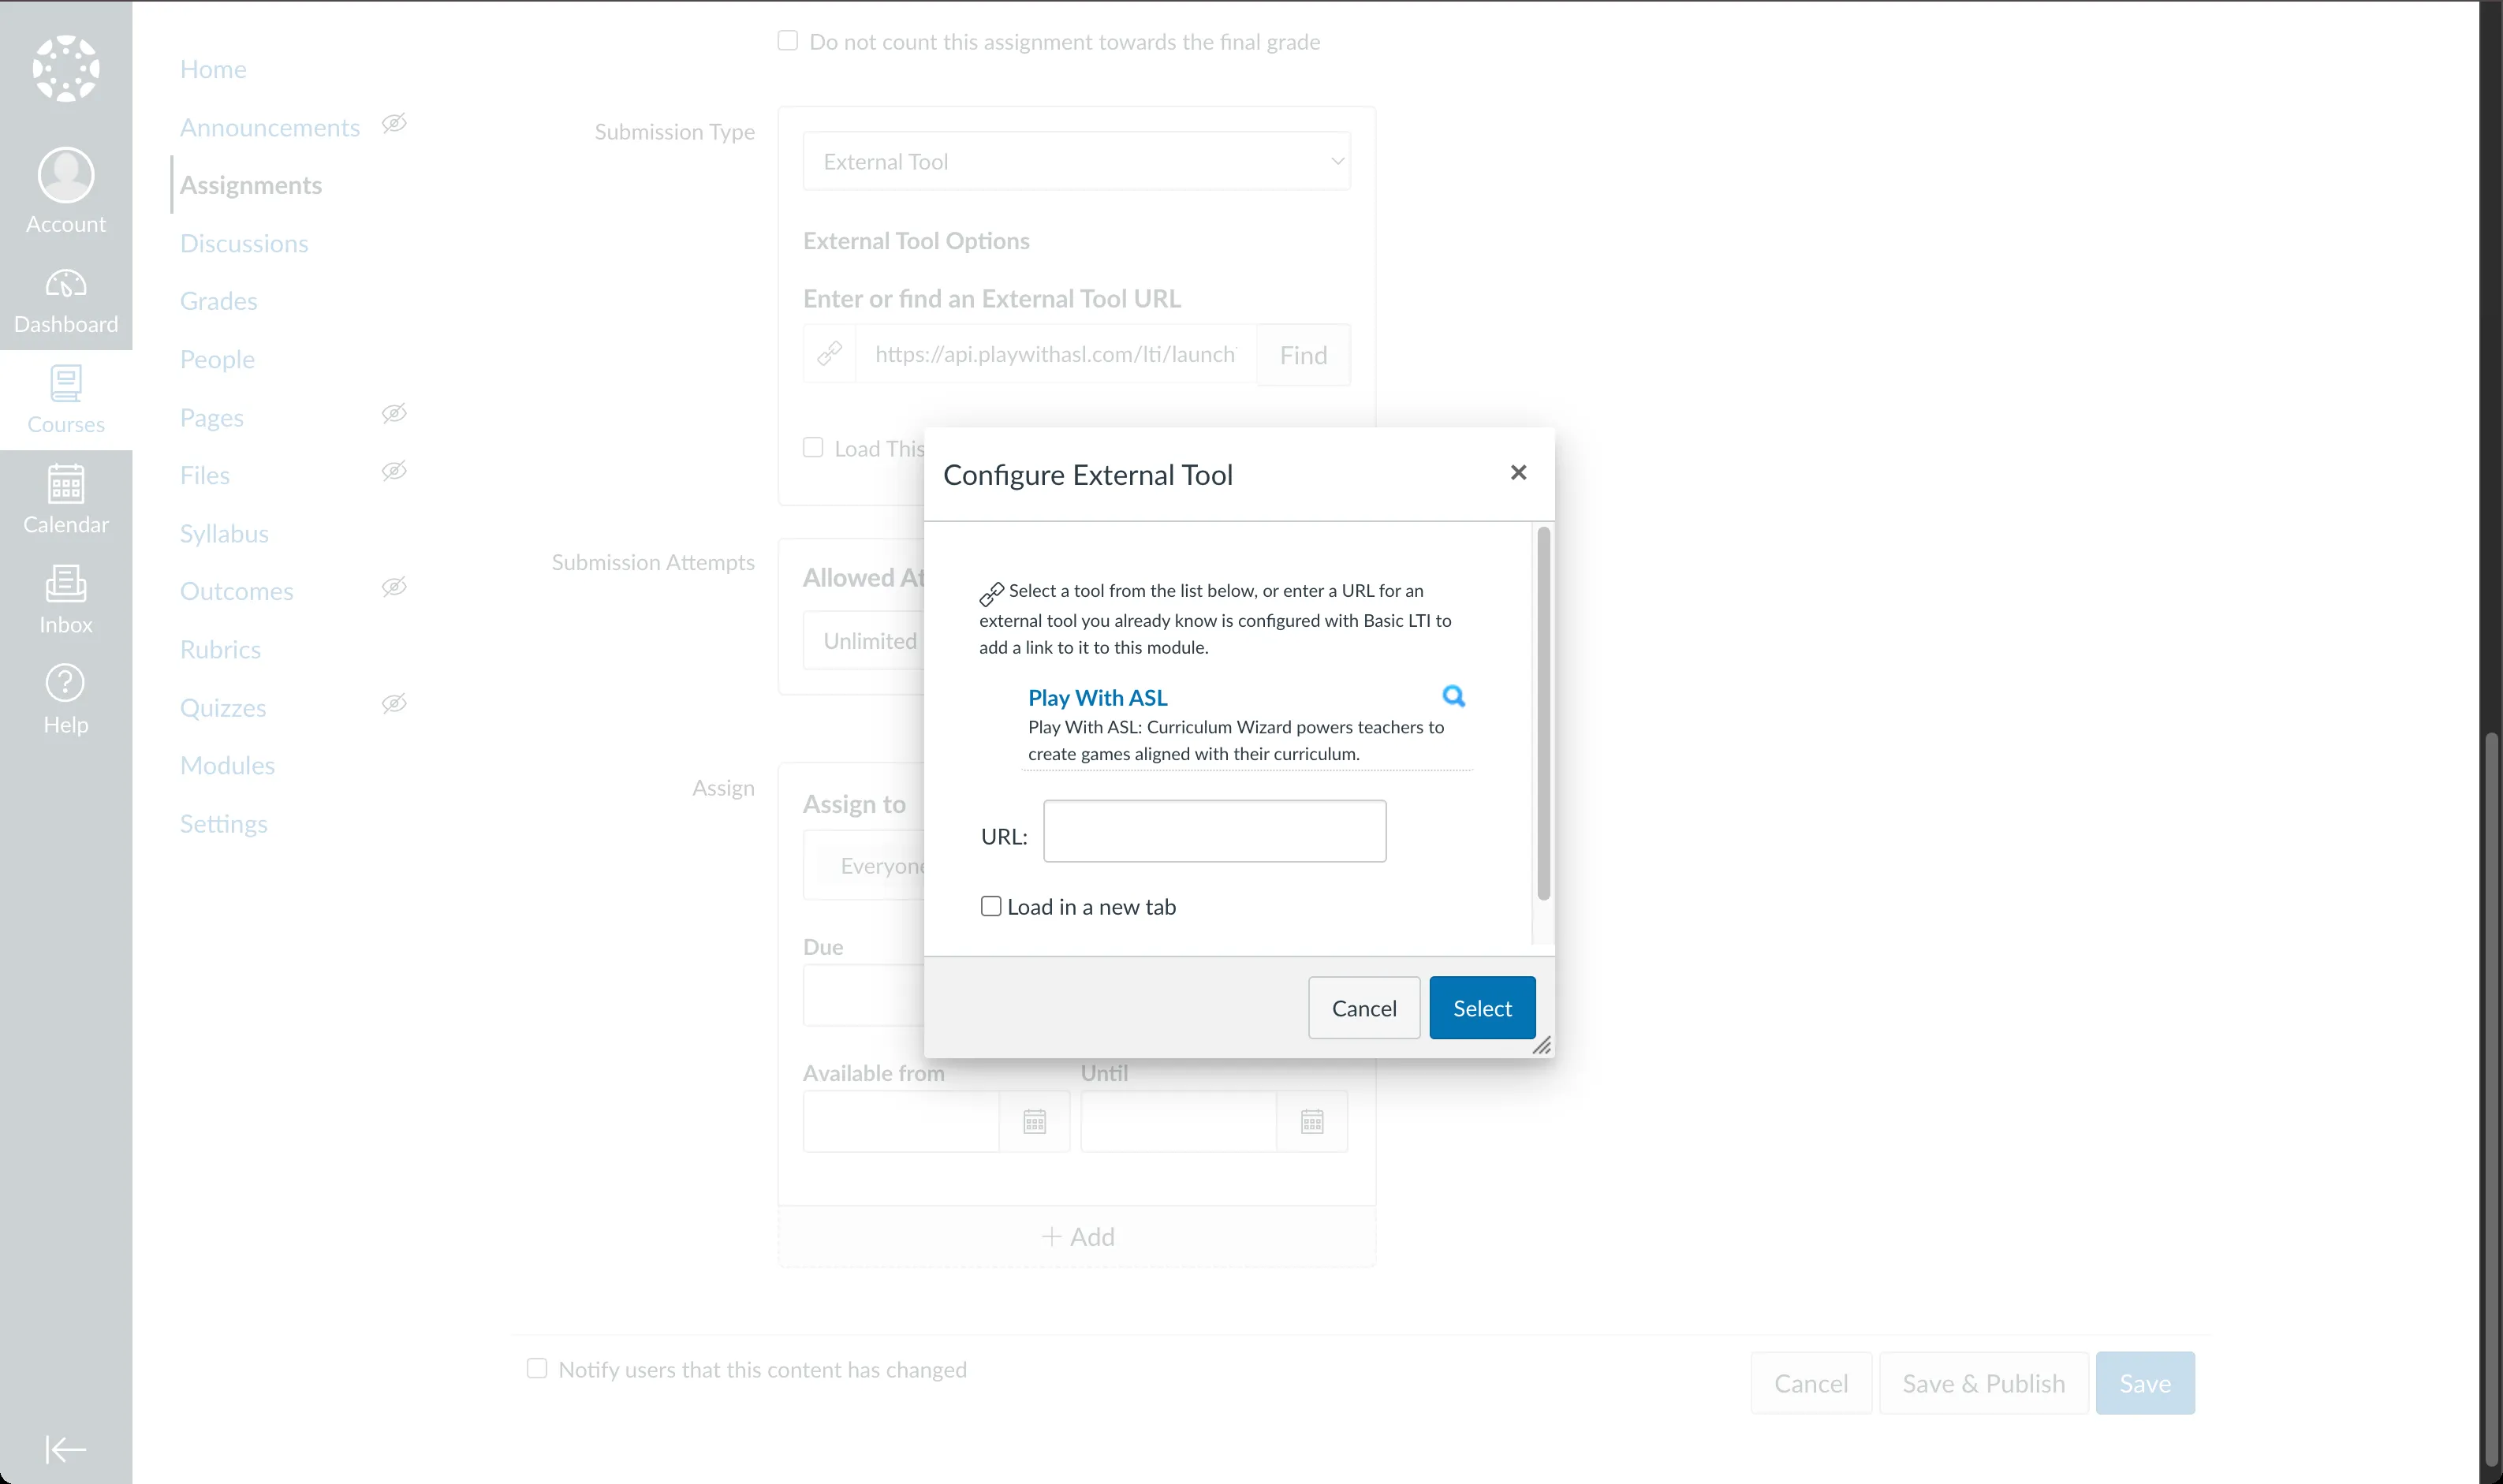Open Assignments in course navigation
Screen dimensions: 2503x1484
click(x=251, y=185)
